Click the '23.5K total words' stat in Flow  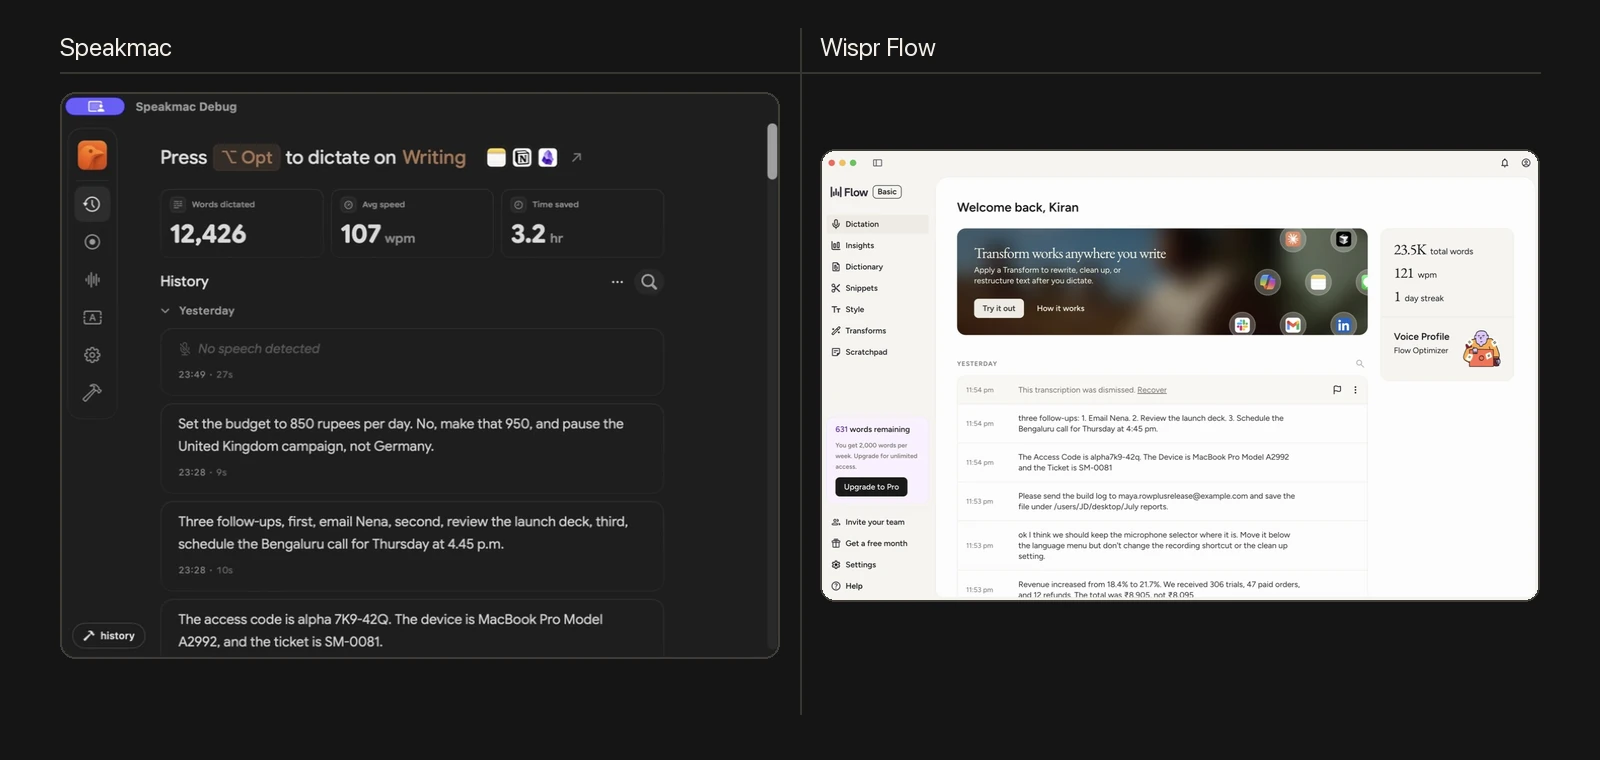pos(1433,251)
